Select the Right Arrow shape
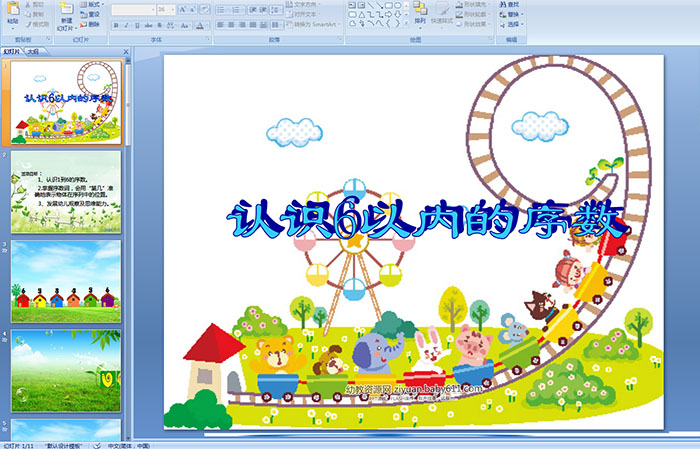The width and height of the screenshot is (700, 449). pyautogui.click(x=389, y=14)
